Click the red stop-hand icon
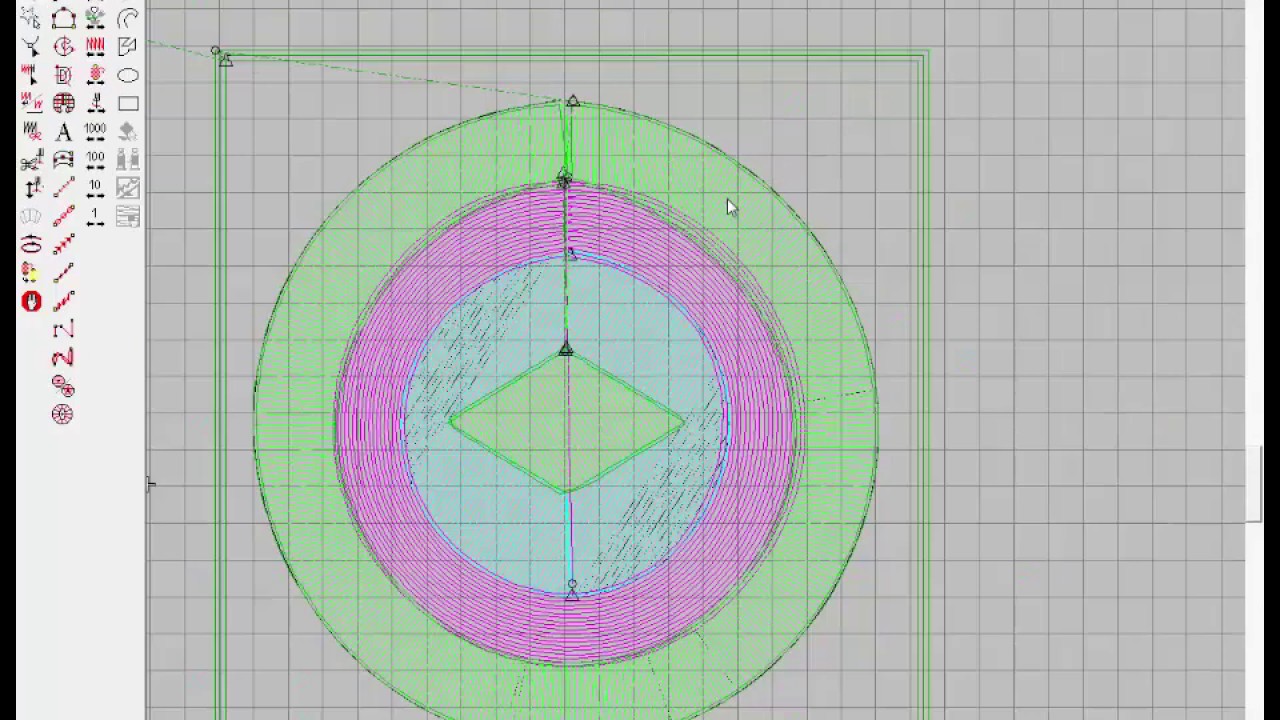The height and width of the screenshot is (720, 1280). pyautogui.click(x=31, y=301)
